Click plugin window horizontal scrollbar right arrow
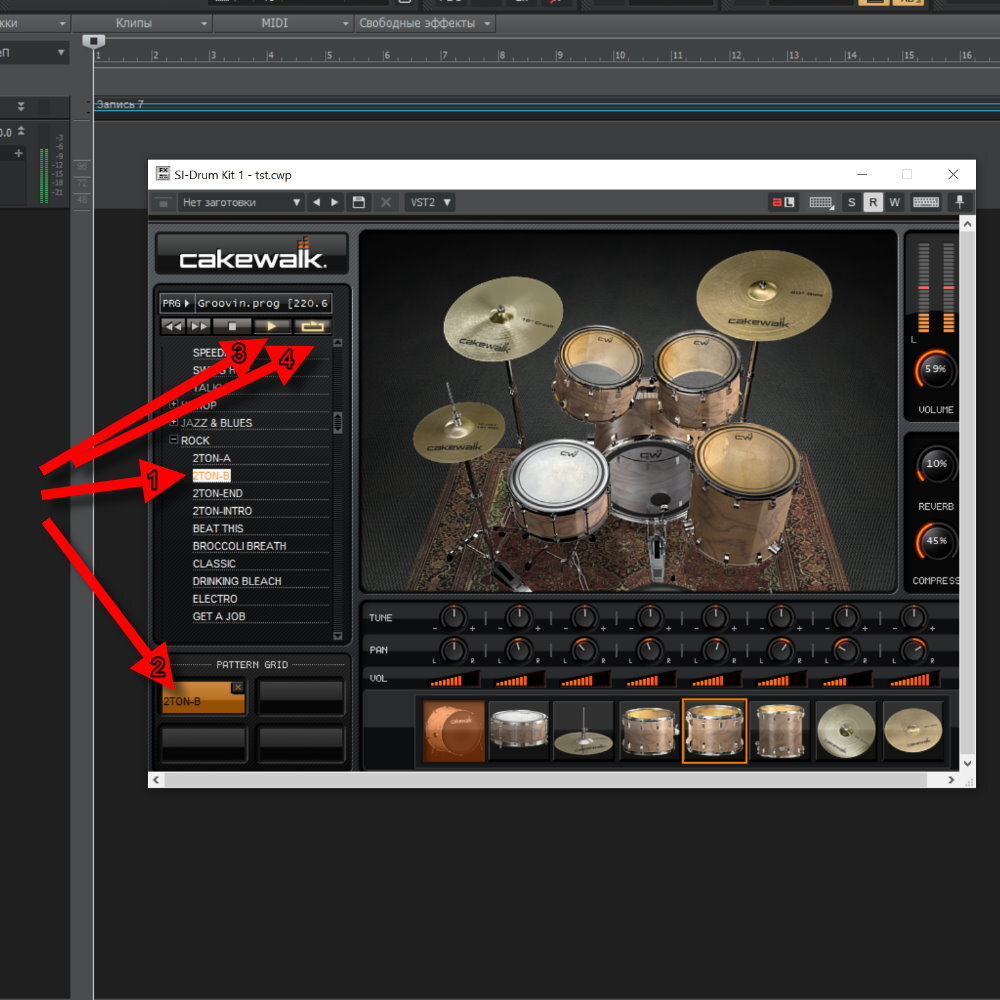This screenshot has width=1000, height=1000. 951,779
